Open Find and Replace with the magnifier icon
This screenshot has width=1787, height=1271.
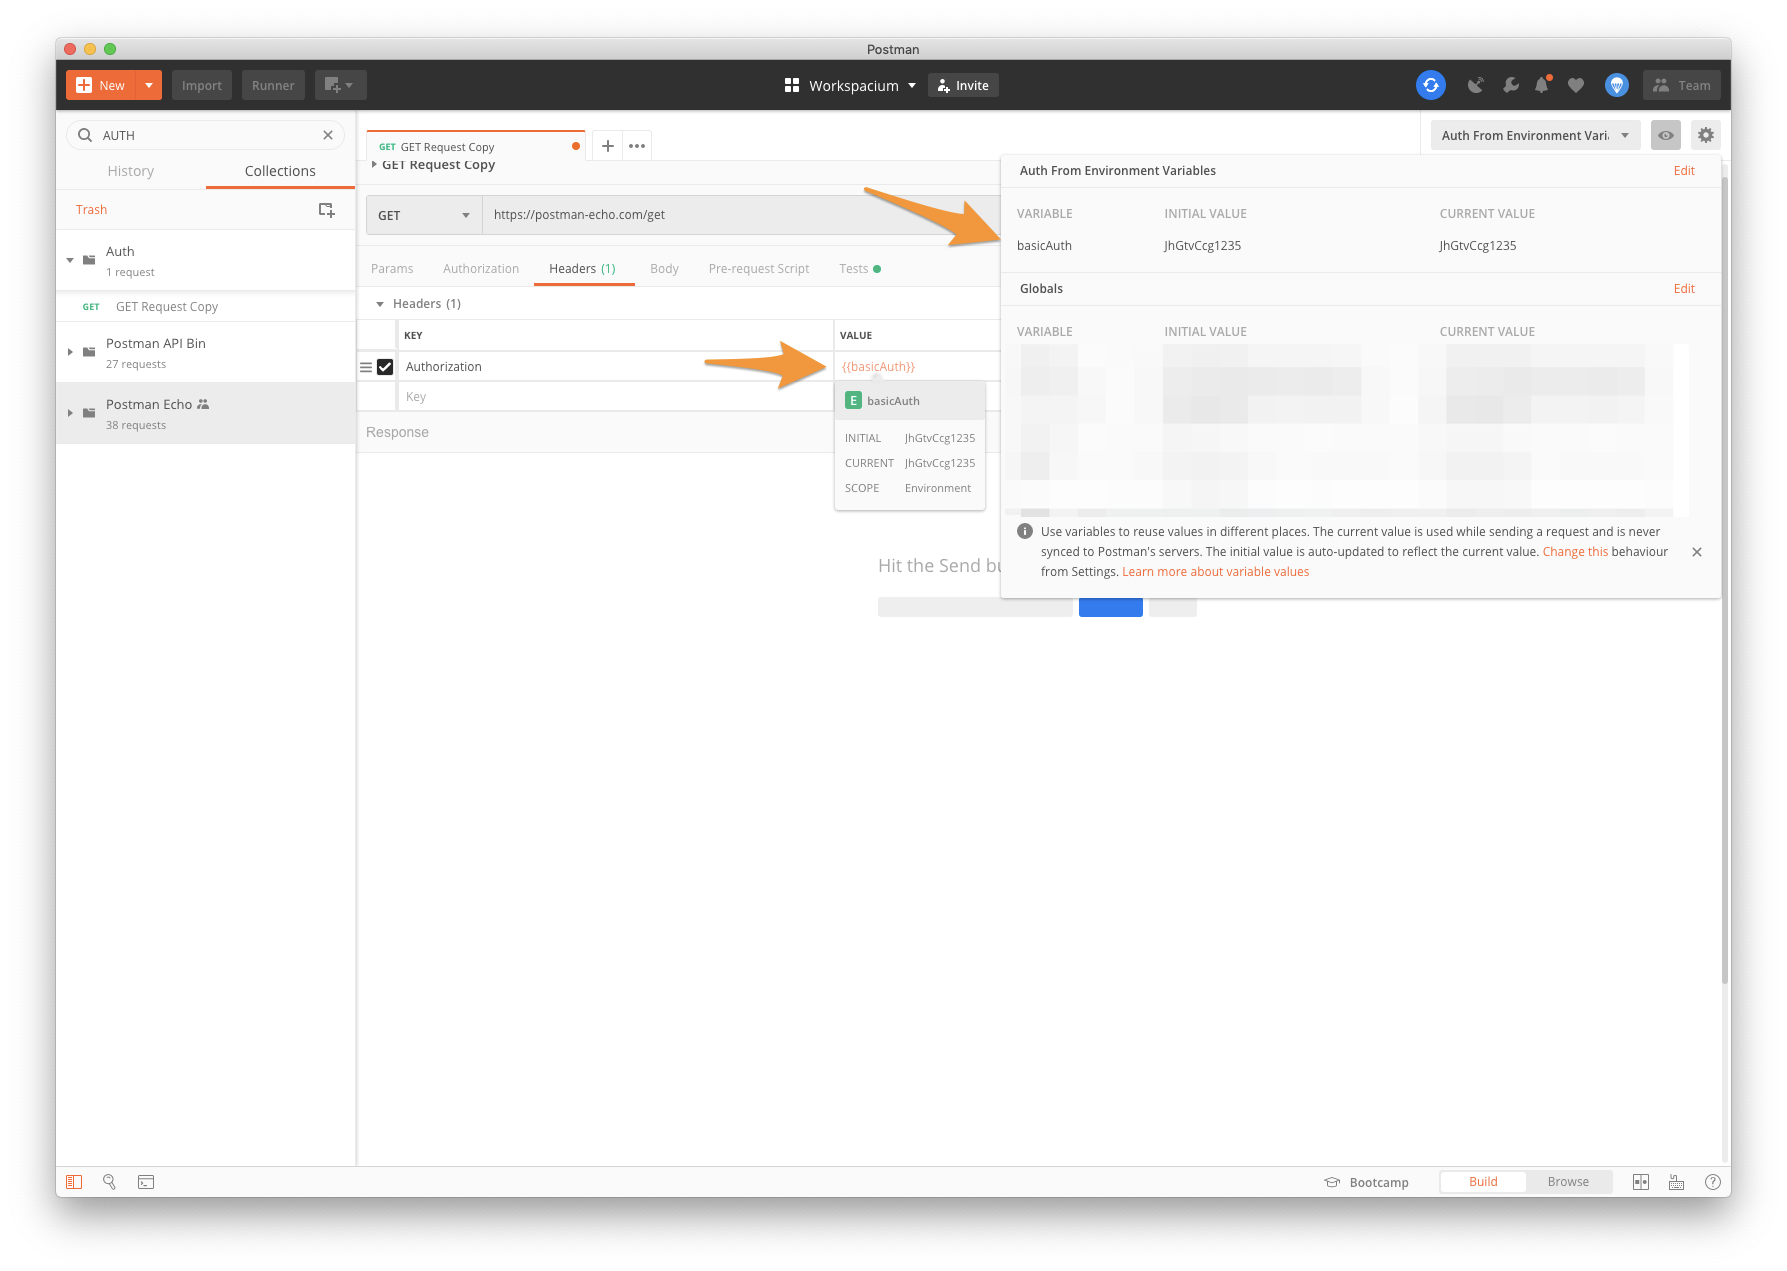click(110, 1182)
